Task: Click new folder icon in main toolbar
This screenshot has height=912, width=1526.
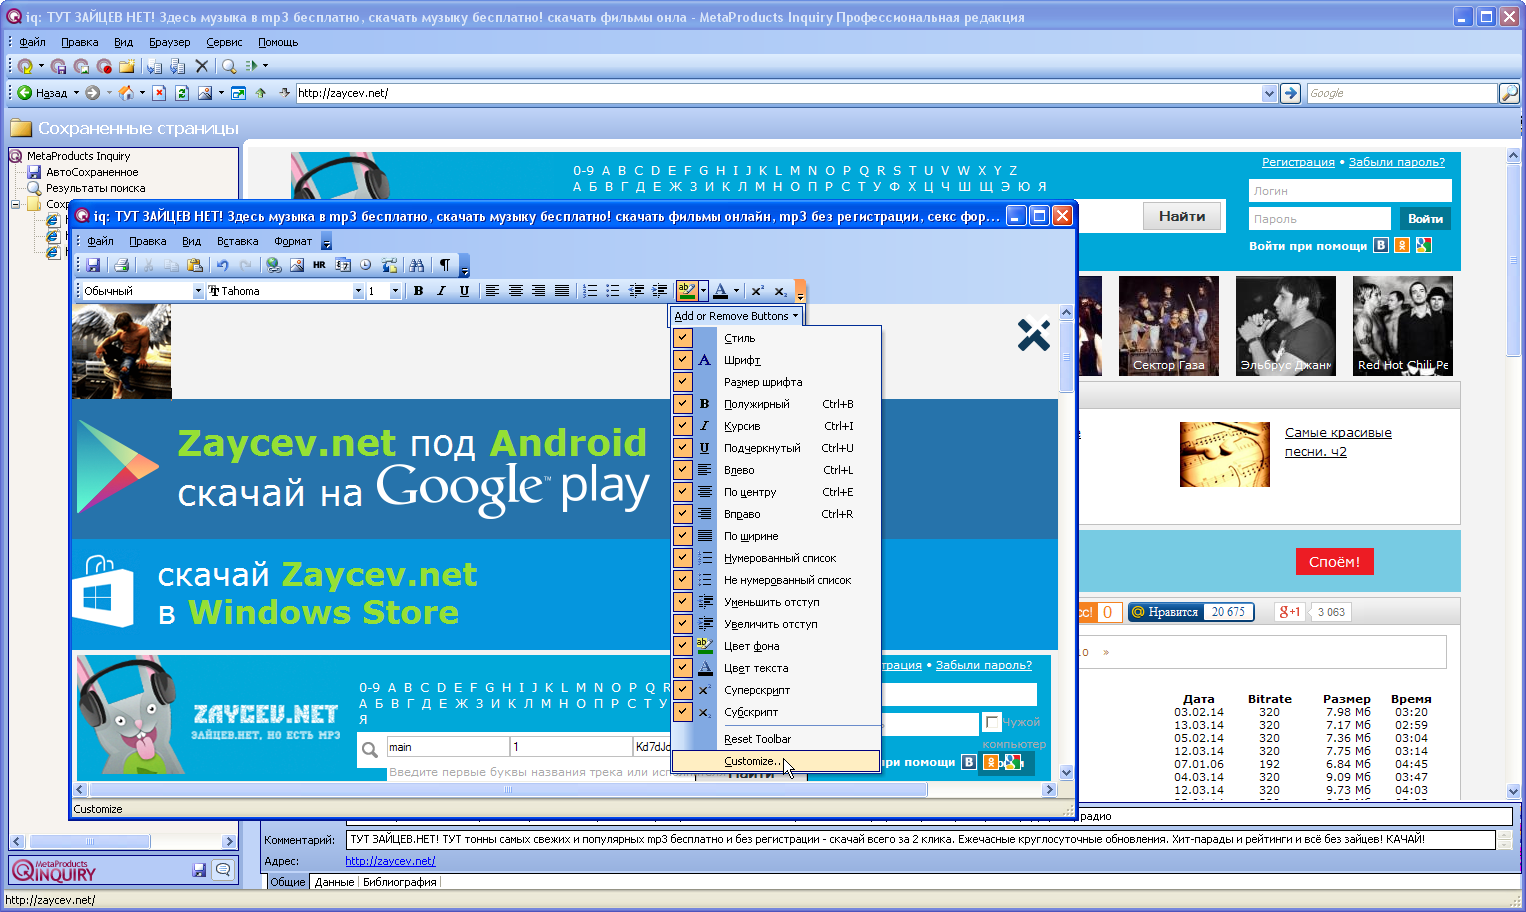Action: click(x=127, y=66)
